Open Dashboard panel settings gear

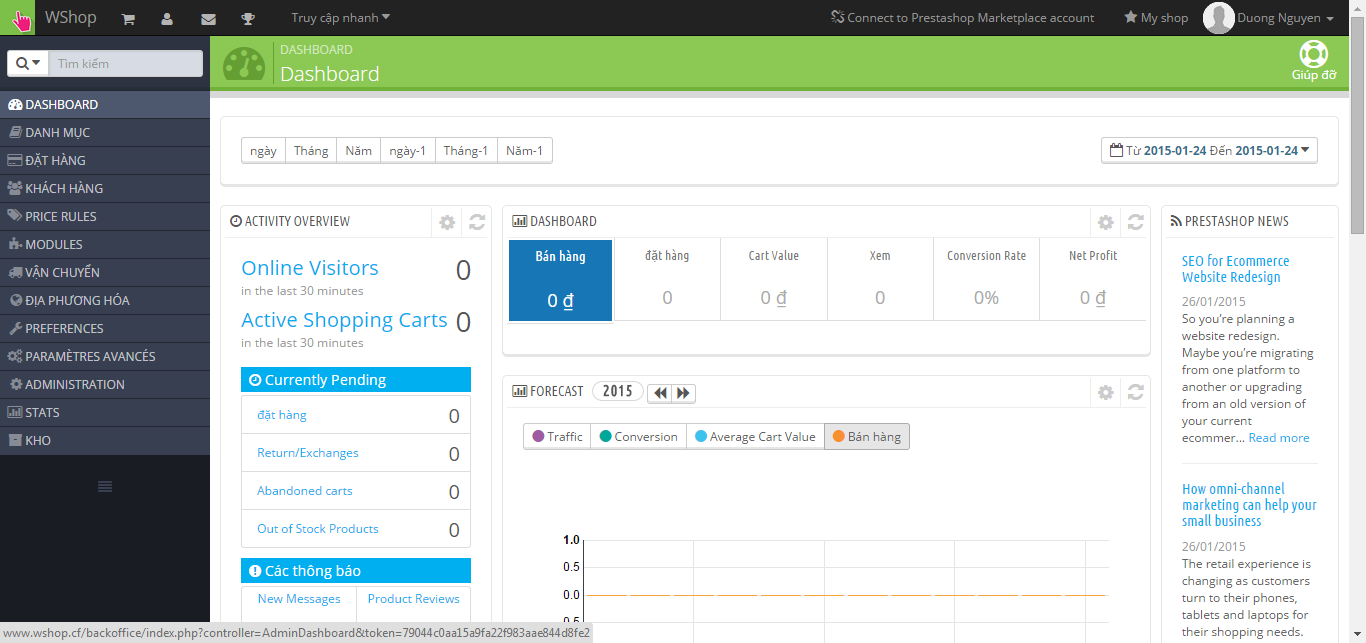pyautogui.click(x=1105, y=222)
